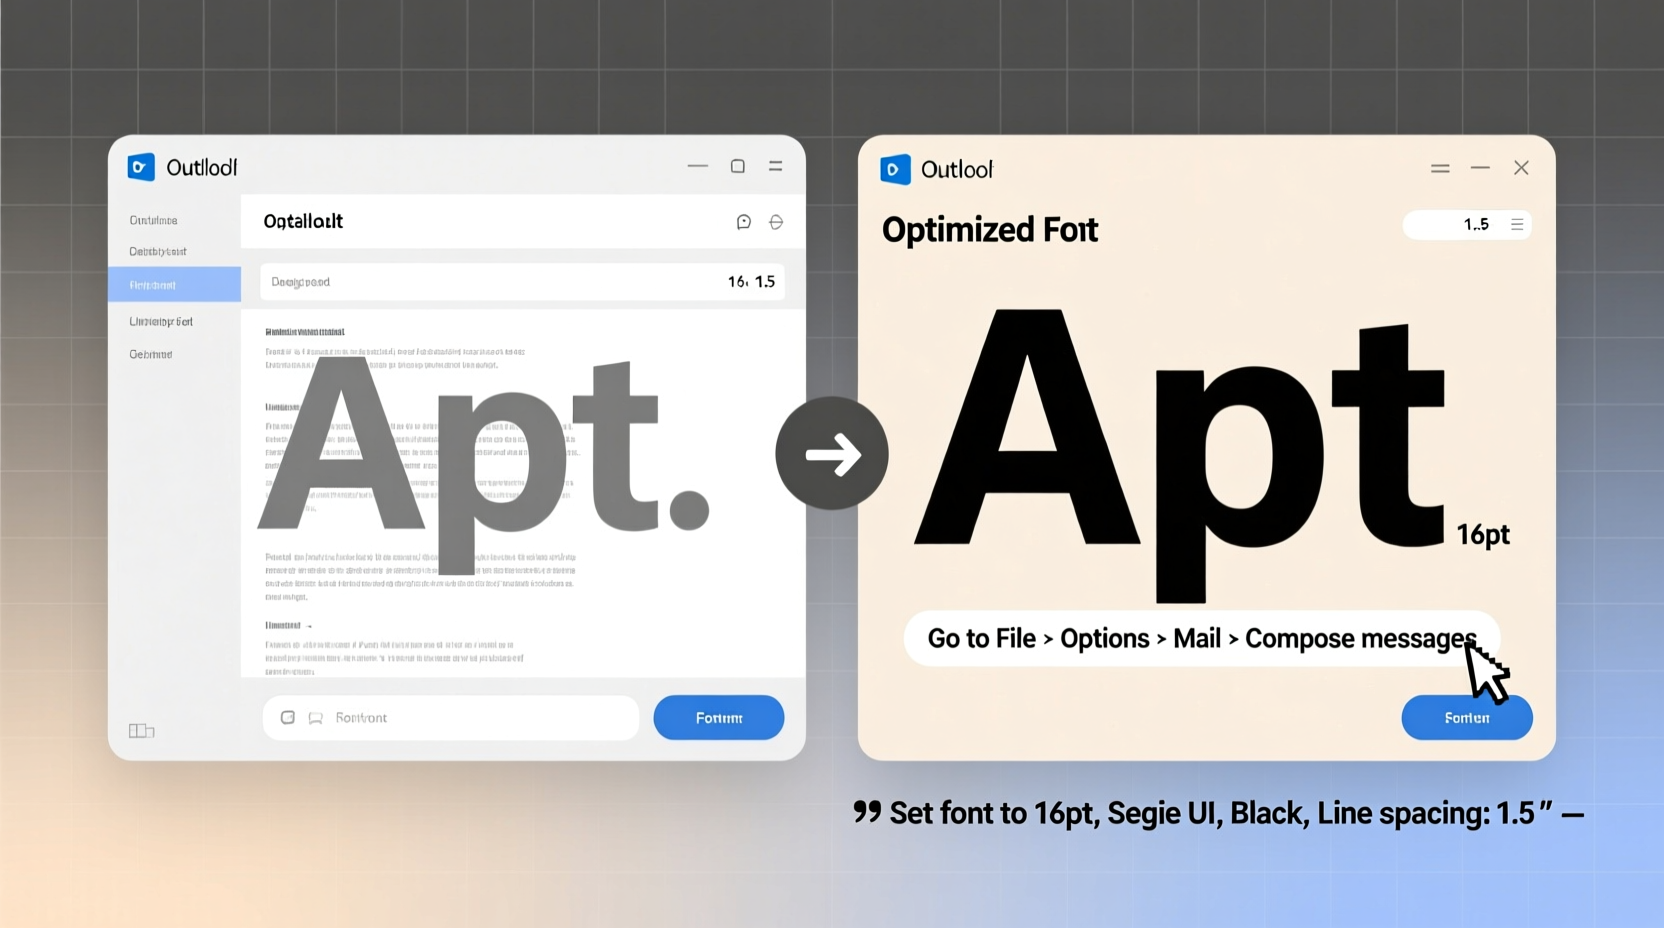Image resolution: width=1664 pixels, height=928 pixels.
Task: Click the Outlook app icon in left window titlebar
Action: click(x=141, y=167)
